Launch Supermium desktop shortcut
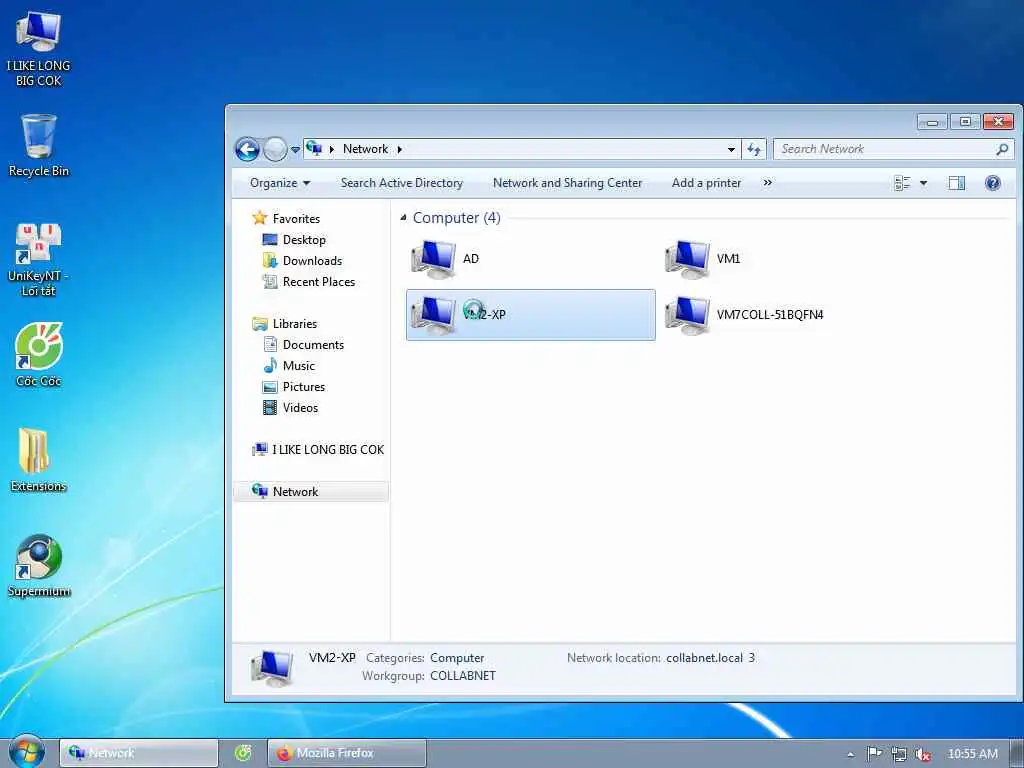The height and width of the screenshot is (768, 1024). point(39,566)
